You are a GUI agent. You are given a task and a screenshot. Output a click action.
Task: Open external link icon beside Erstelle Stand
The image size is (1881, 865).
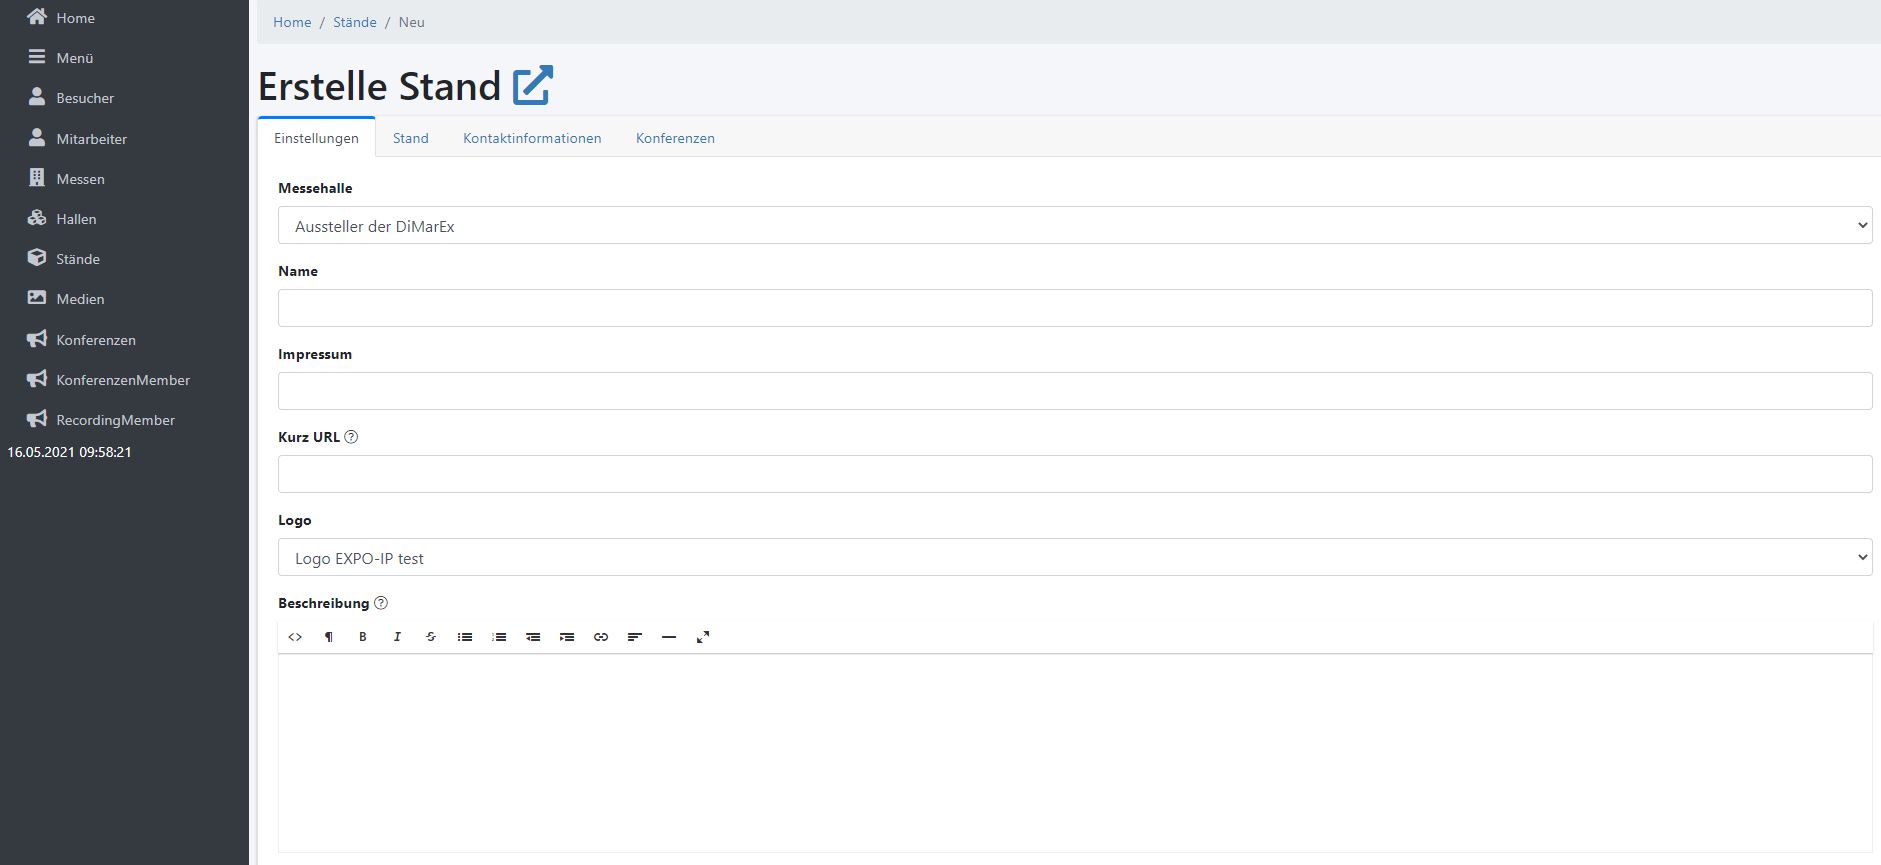[x=533, y=86]
